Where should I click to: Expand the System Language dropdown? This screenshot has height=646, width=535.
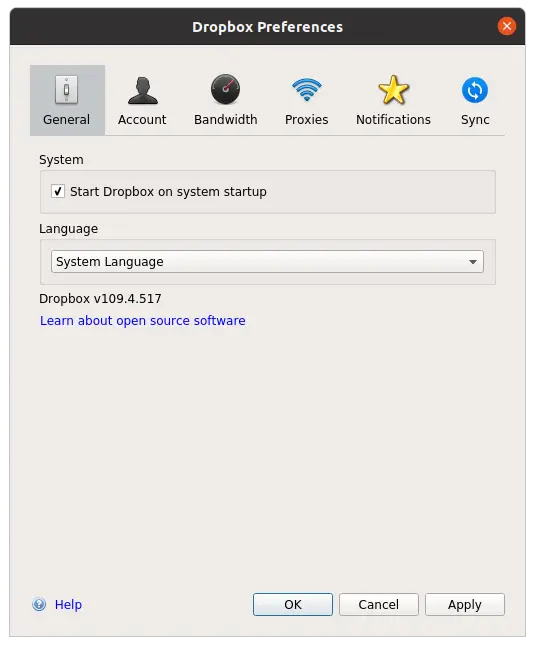coord(267,262)
